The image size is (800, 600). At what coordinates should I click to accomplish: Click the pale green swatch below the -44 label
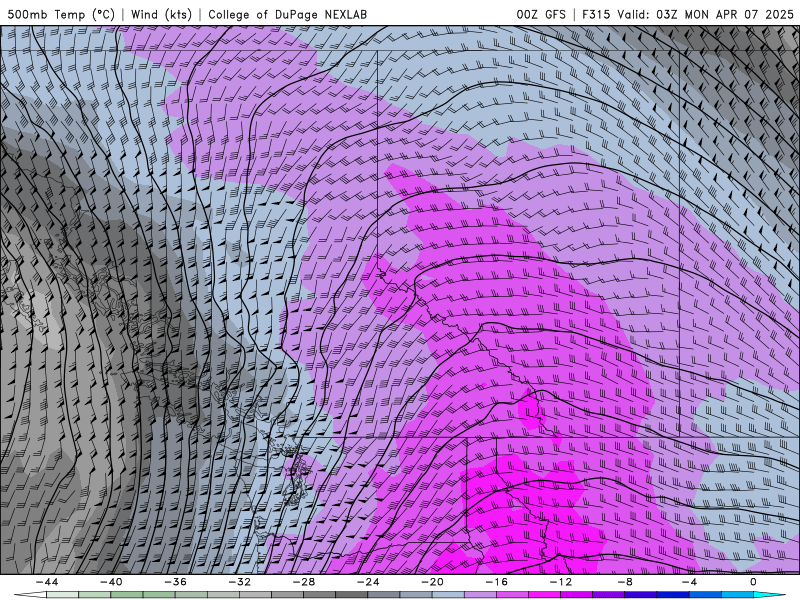62,595
